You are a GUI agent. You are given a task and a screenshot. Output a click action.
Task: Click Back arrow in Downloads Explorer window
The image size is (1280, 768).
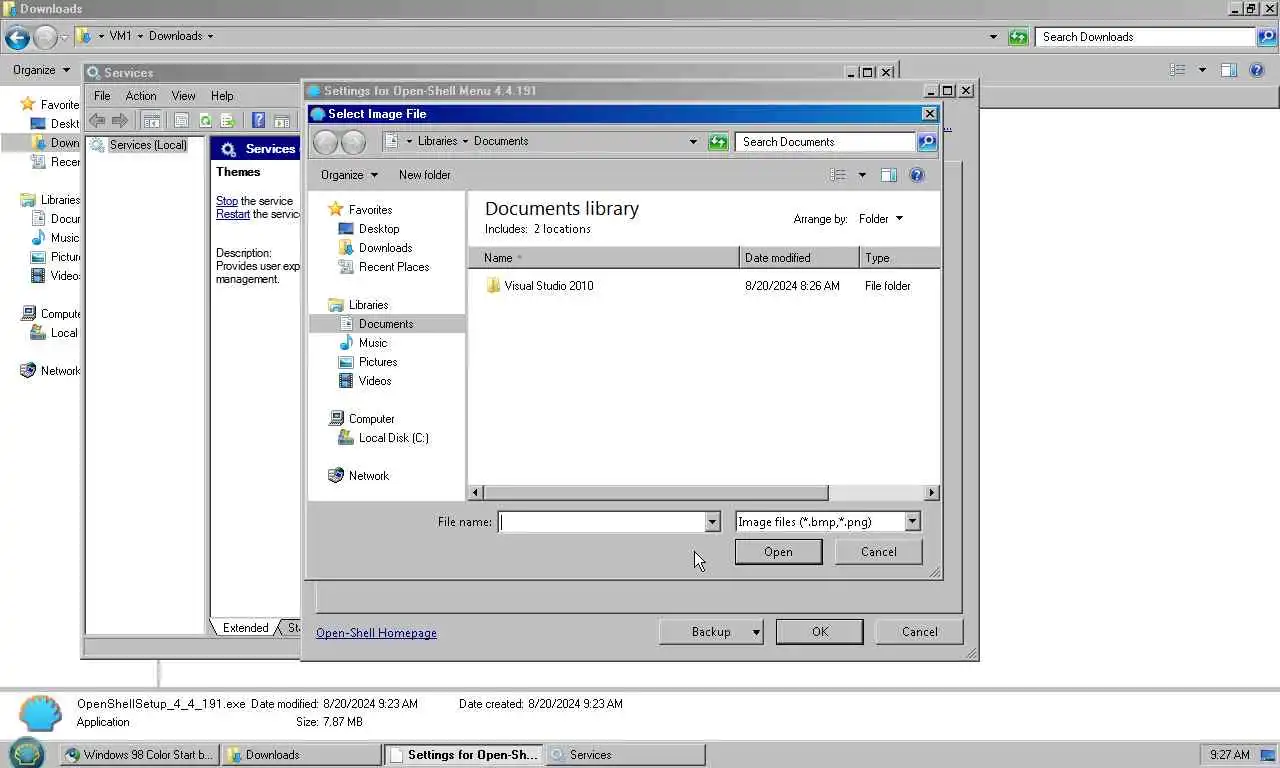pos(17,38)
